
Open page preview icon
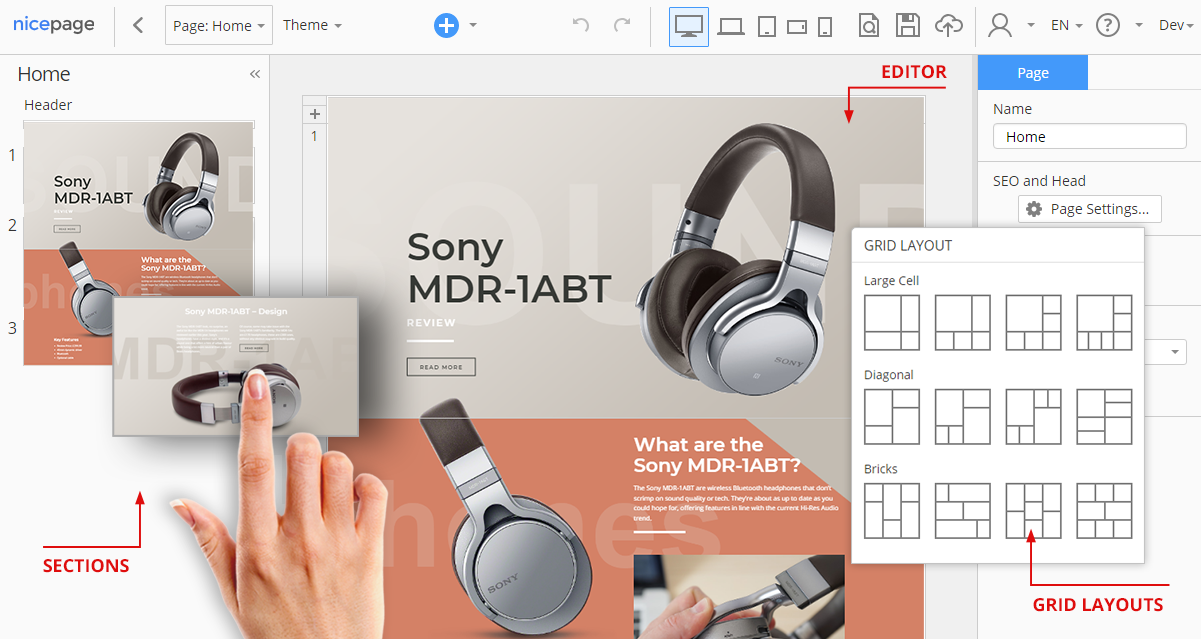coord(868,26)
